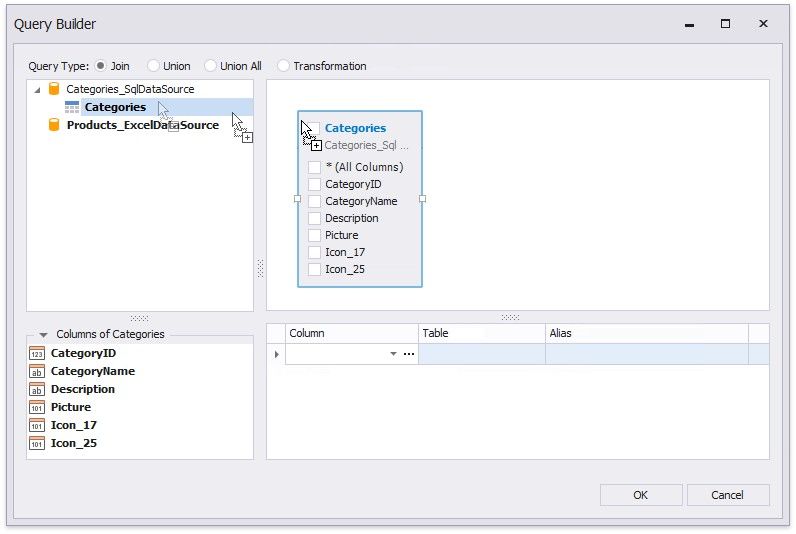Click the Categories_SqlDataSource database icon

click(54, 89)
